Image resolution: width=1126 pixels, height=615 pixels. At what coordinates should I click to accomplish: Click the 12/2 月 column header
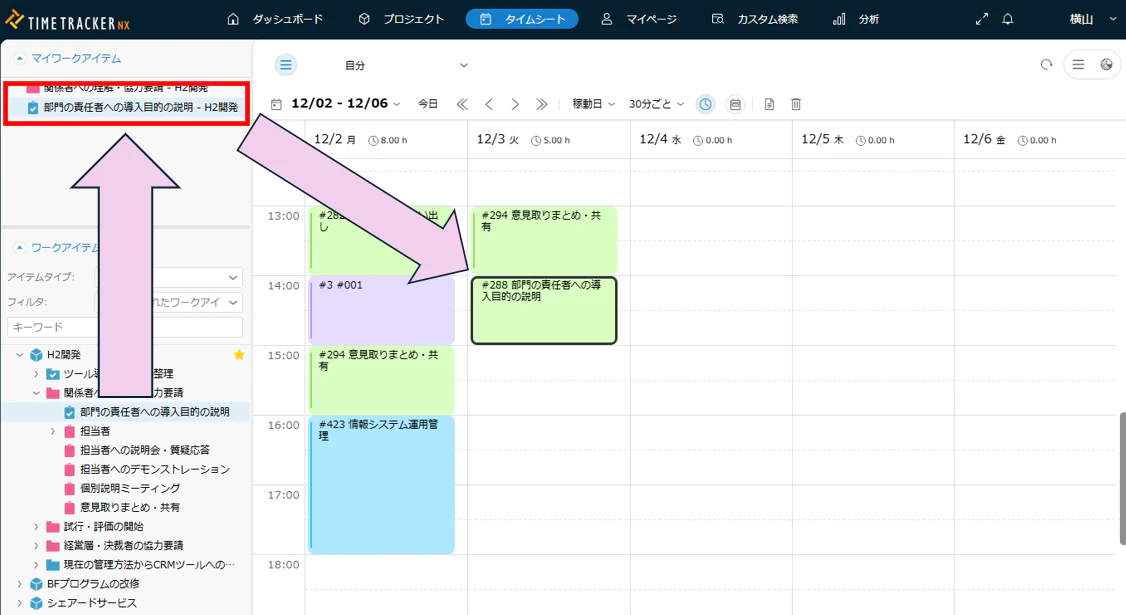[x=386, y=139]
